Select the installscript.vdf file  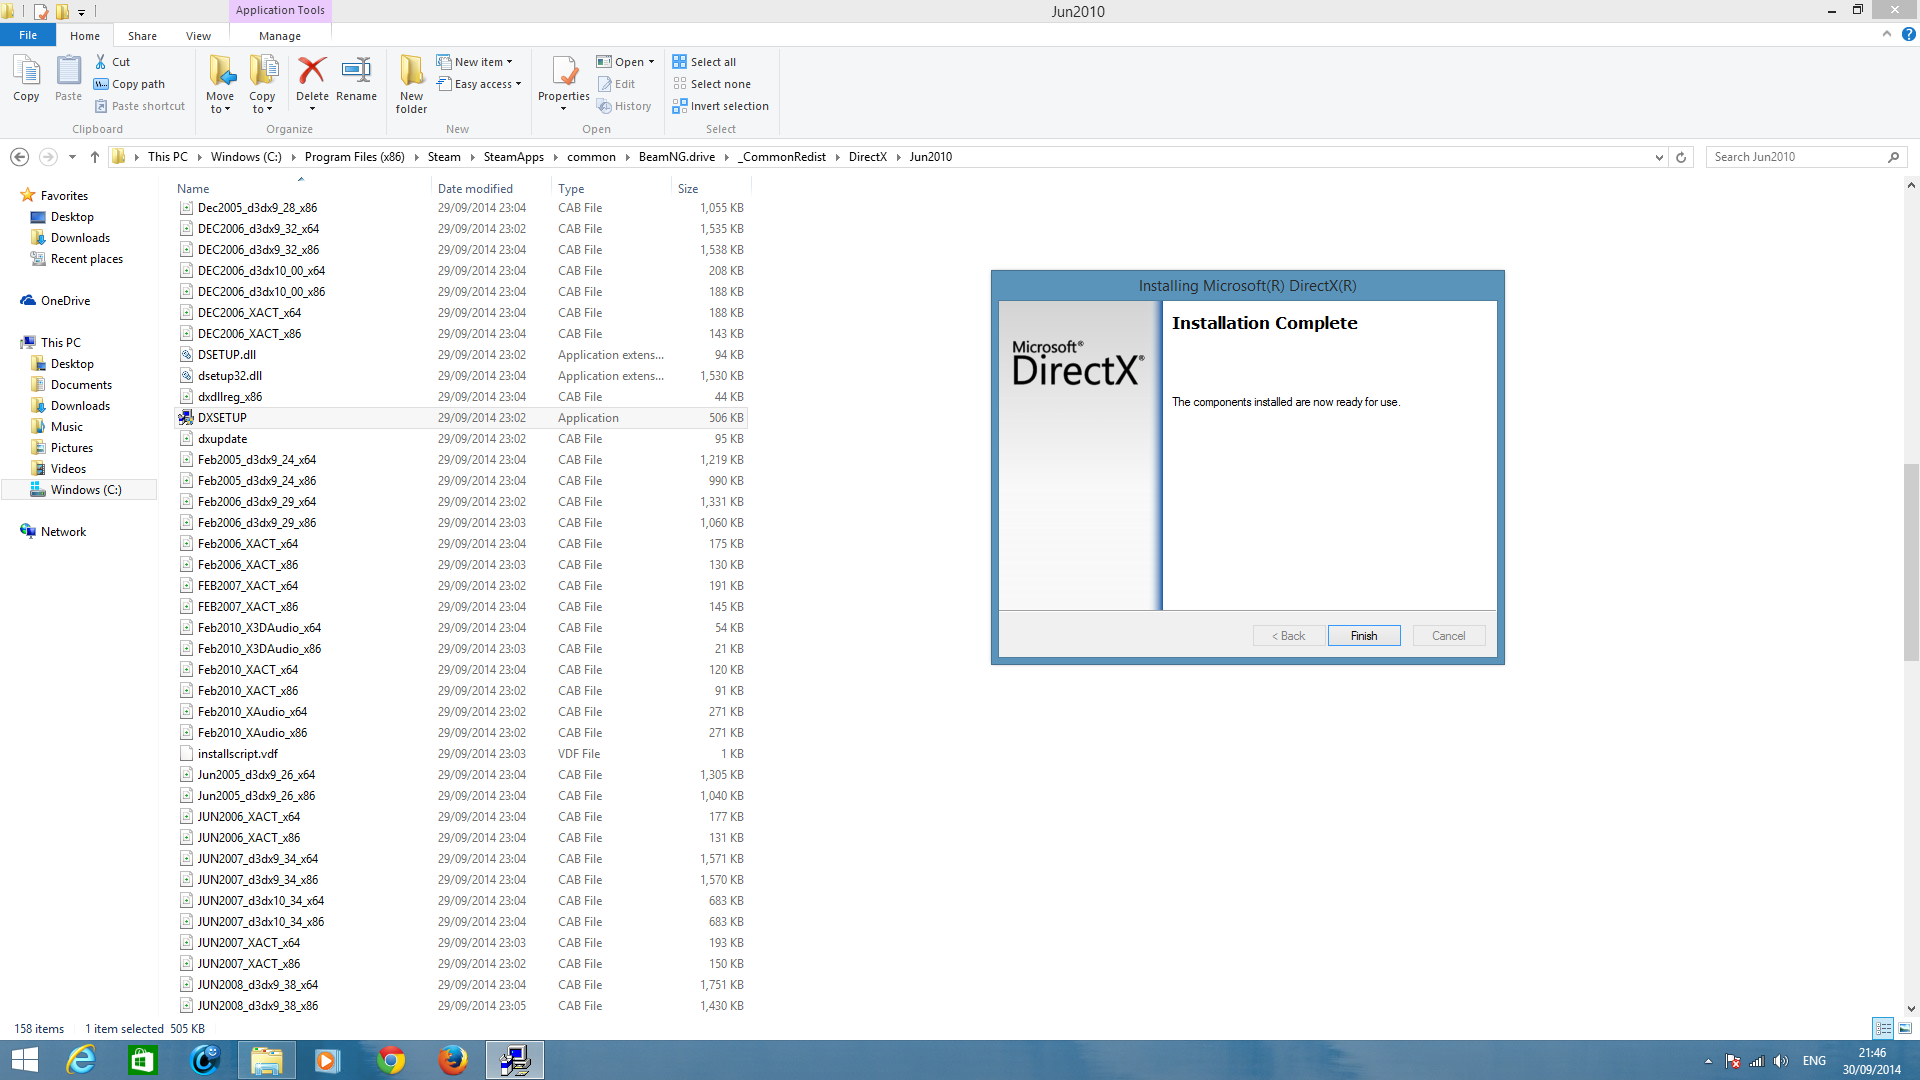pos(462,754)
